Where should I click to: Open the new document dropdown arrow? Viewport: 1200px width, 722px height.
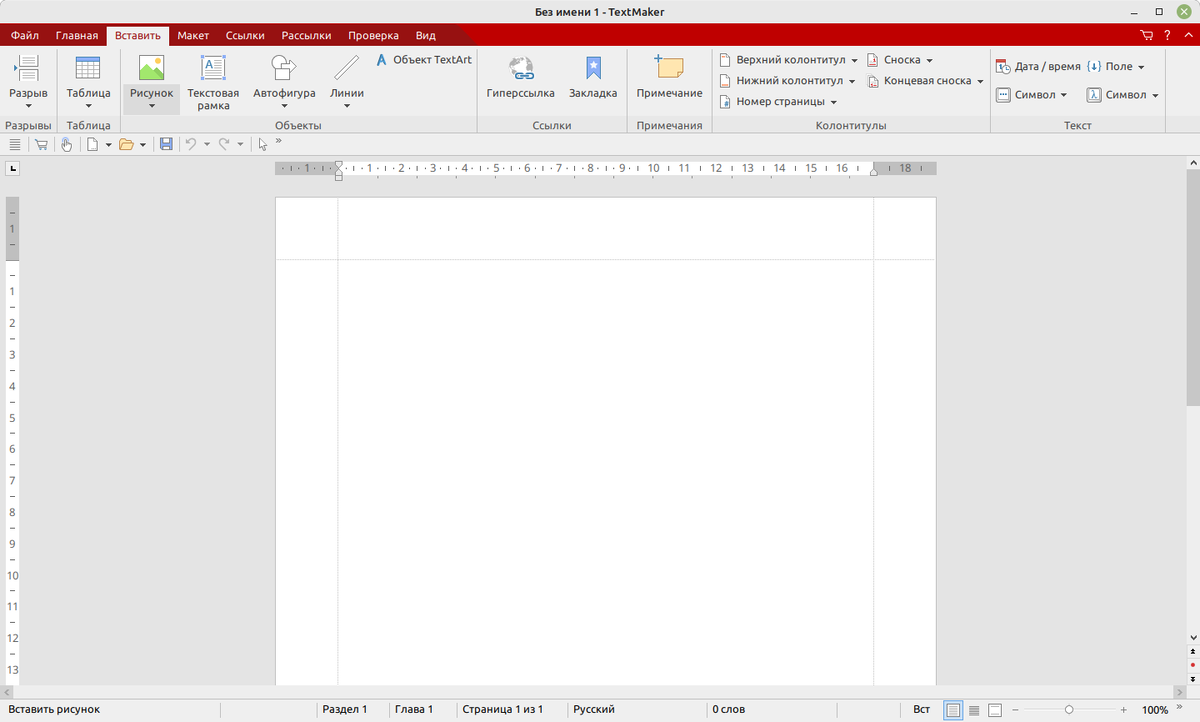[108, 145]
